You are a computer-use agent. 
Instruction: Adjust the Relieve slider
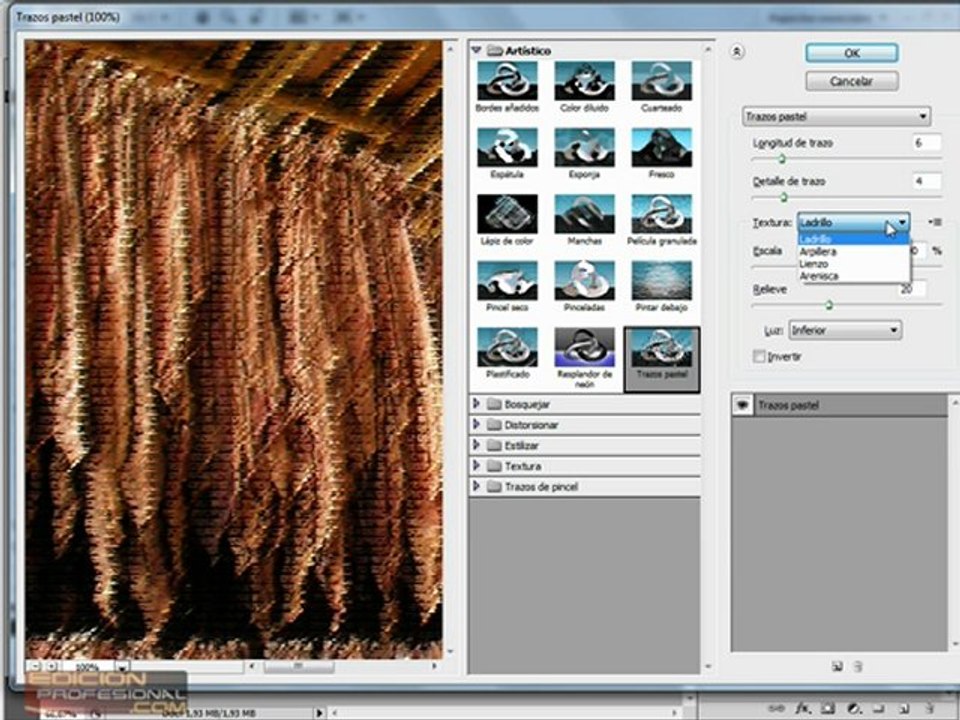(828, 305)
